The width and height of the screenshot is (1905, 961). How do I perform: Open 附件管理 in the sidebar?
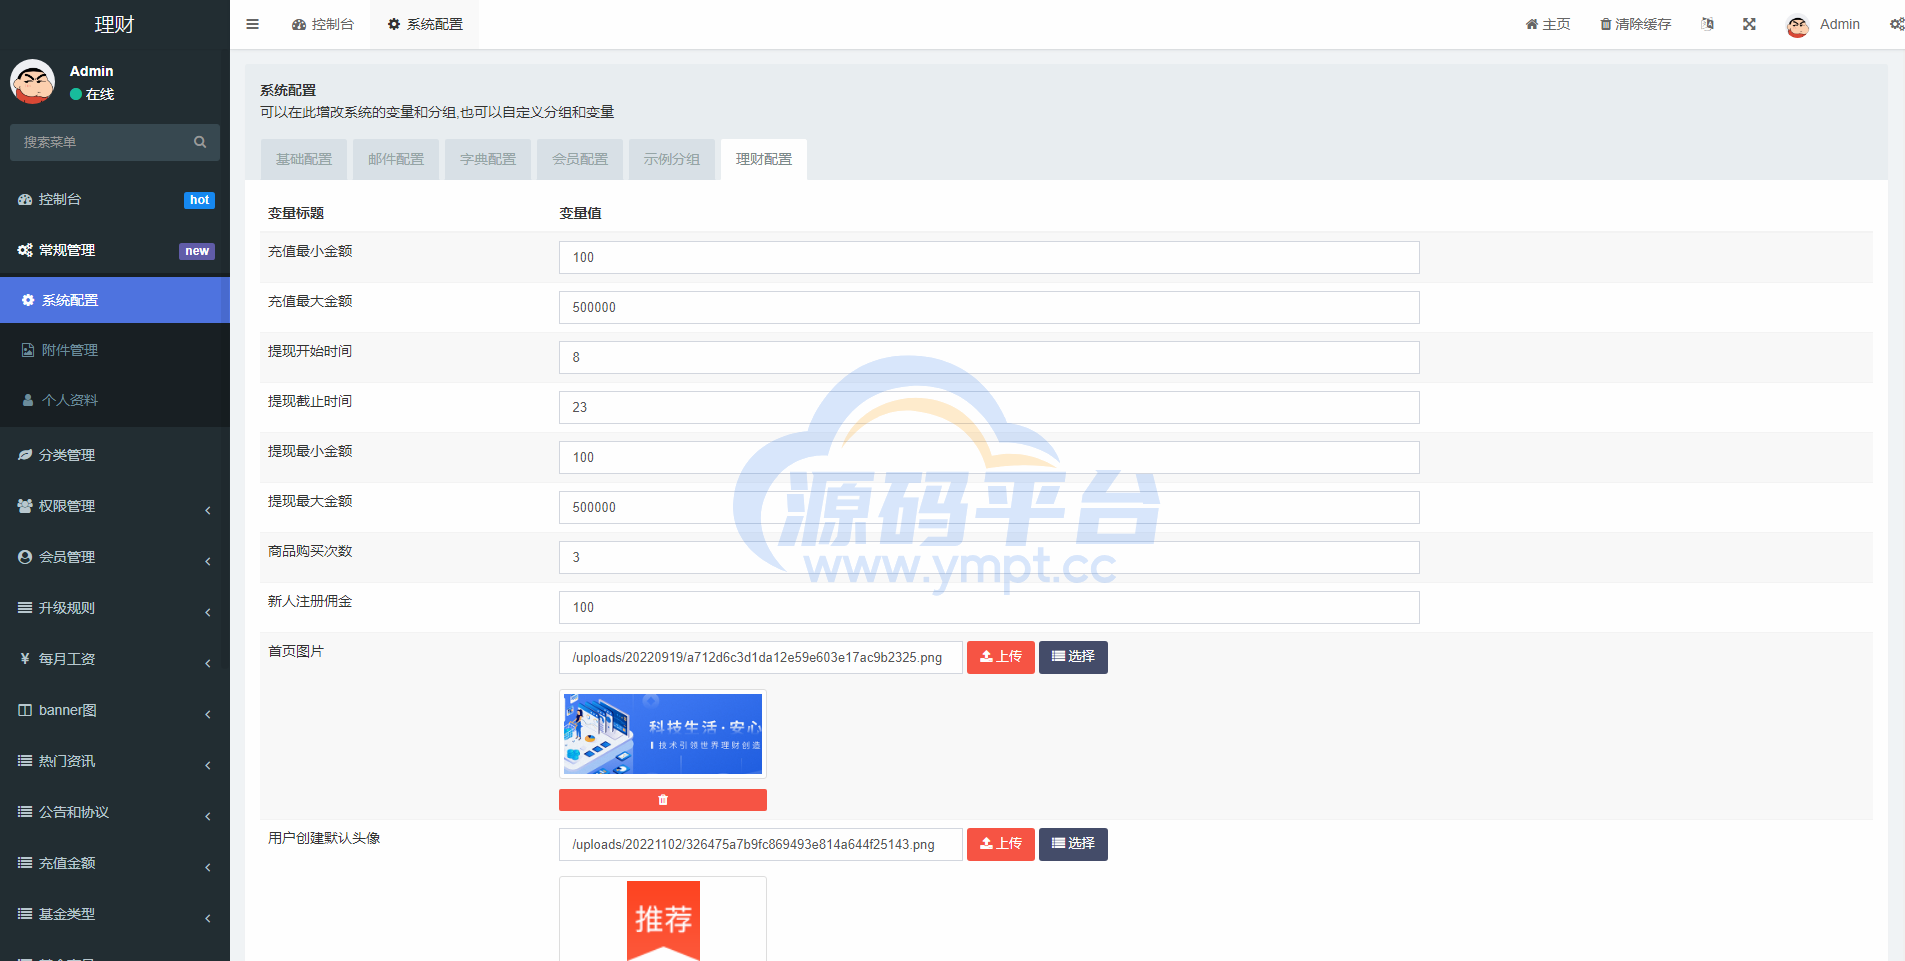coord(115,350)
